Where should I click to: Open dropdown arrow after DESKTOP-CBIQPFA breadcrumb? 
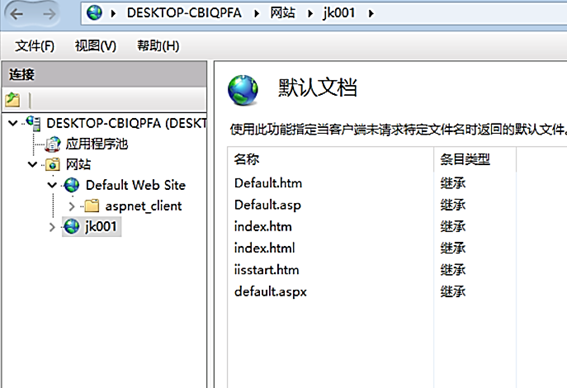pyautogui.click(x=256, y=14)
